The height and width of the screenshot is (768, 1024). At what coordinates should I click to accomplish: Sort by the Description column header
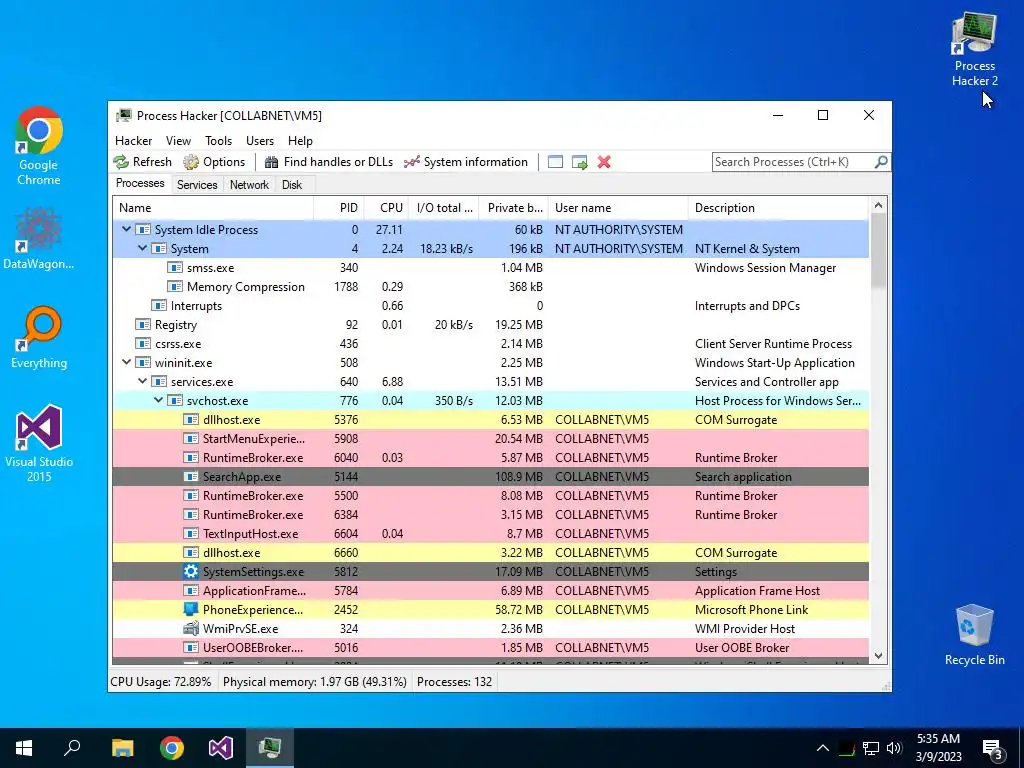coord(778,208)
